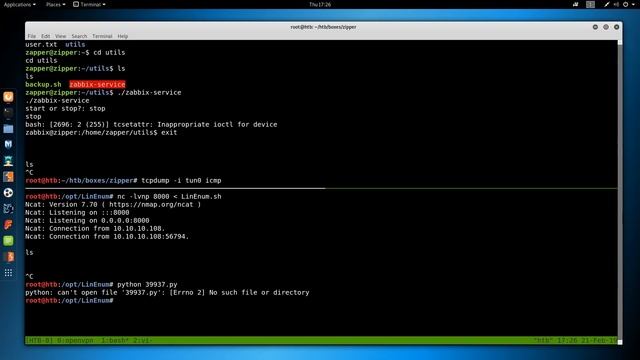Open the Terminal app menu in top bar
Screen dimensions: 640x360
89,4
